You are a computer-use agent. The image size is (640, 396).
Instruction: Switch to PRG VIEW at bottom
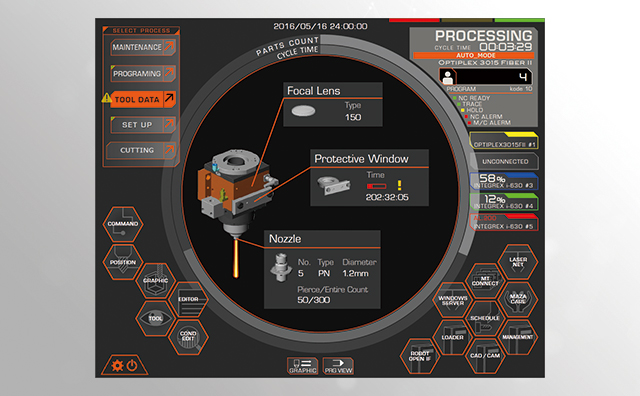(338, 366)
